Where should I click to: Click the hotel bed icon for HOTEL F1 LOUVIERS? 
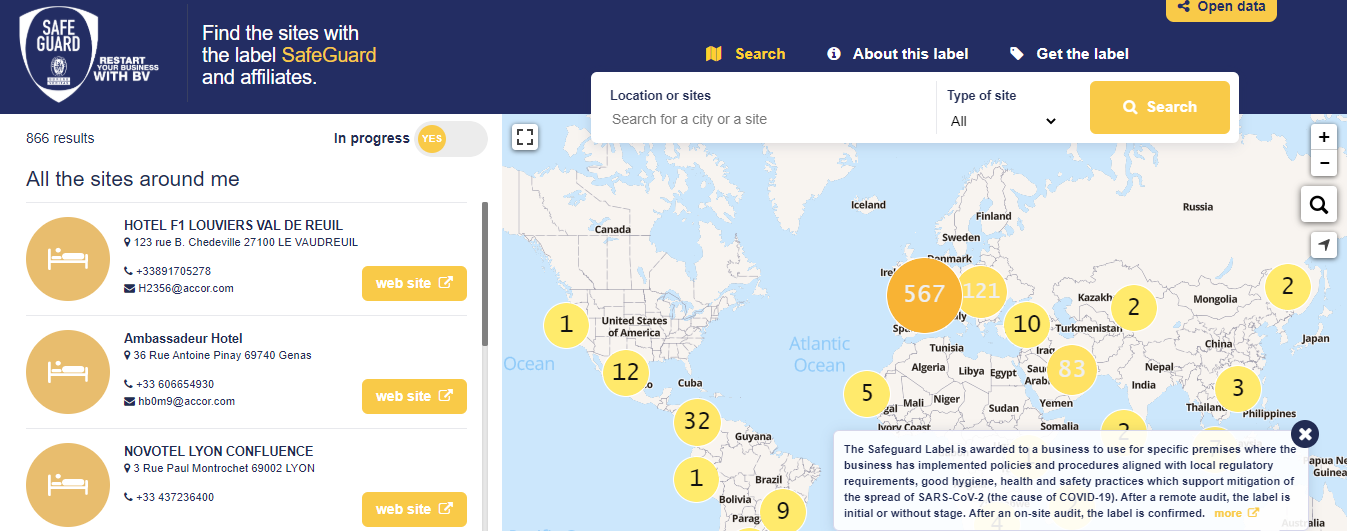[68, 259]
